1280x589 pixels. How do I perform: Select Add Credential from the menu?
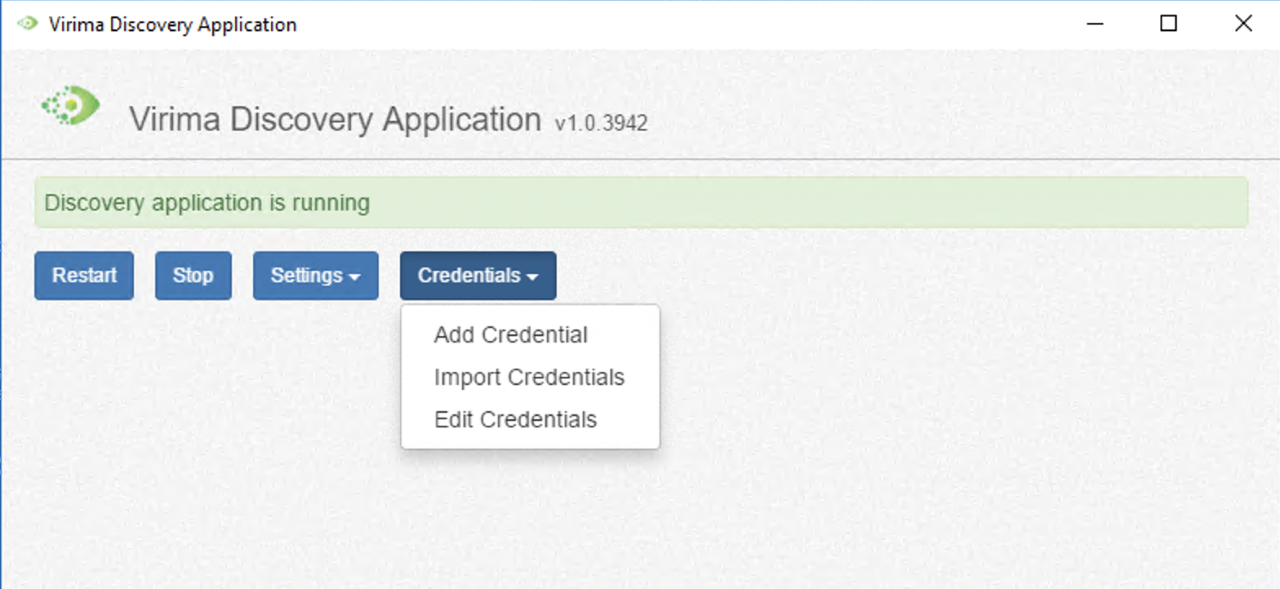click(x=510, y=335)
